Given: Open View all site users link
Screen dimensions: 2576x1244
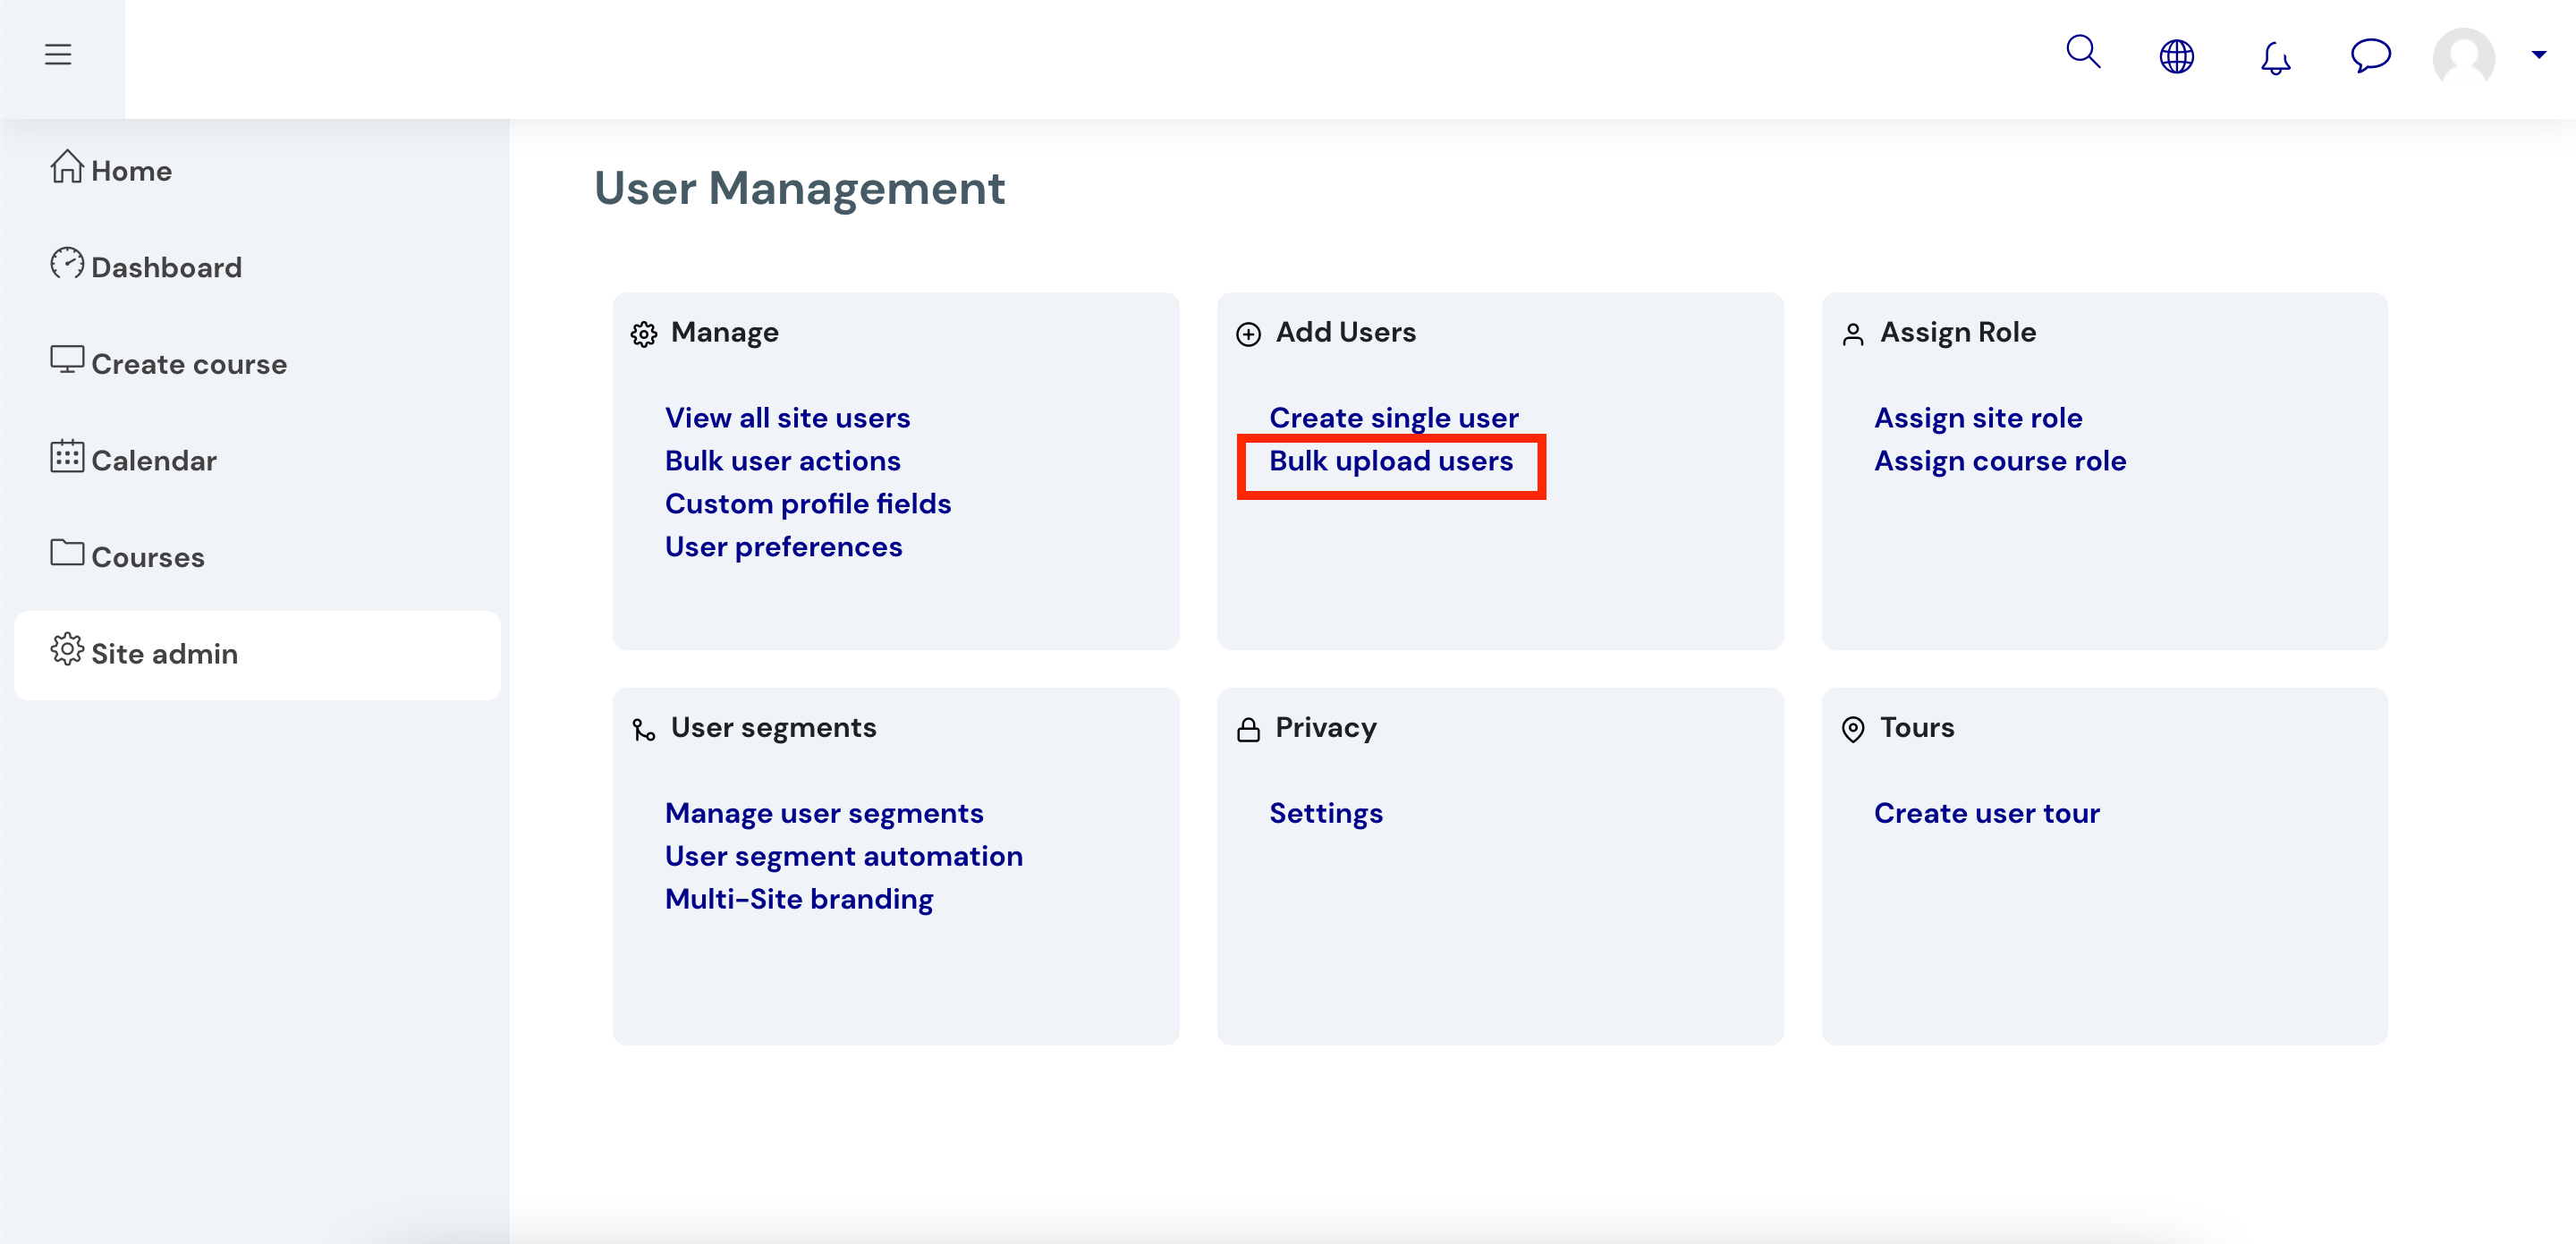Looking at the screenshot, I should click(x=787, y=418).
